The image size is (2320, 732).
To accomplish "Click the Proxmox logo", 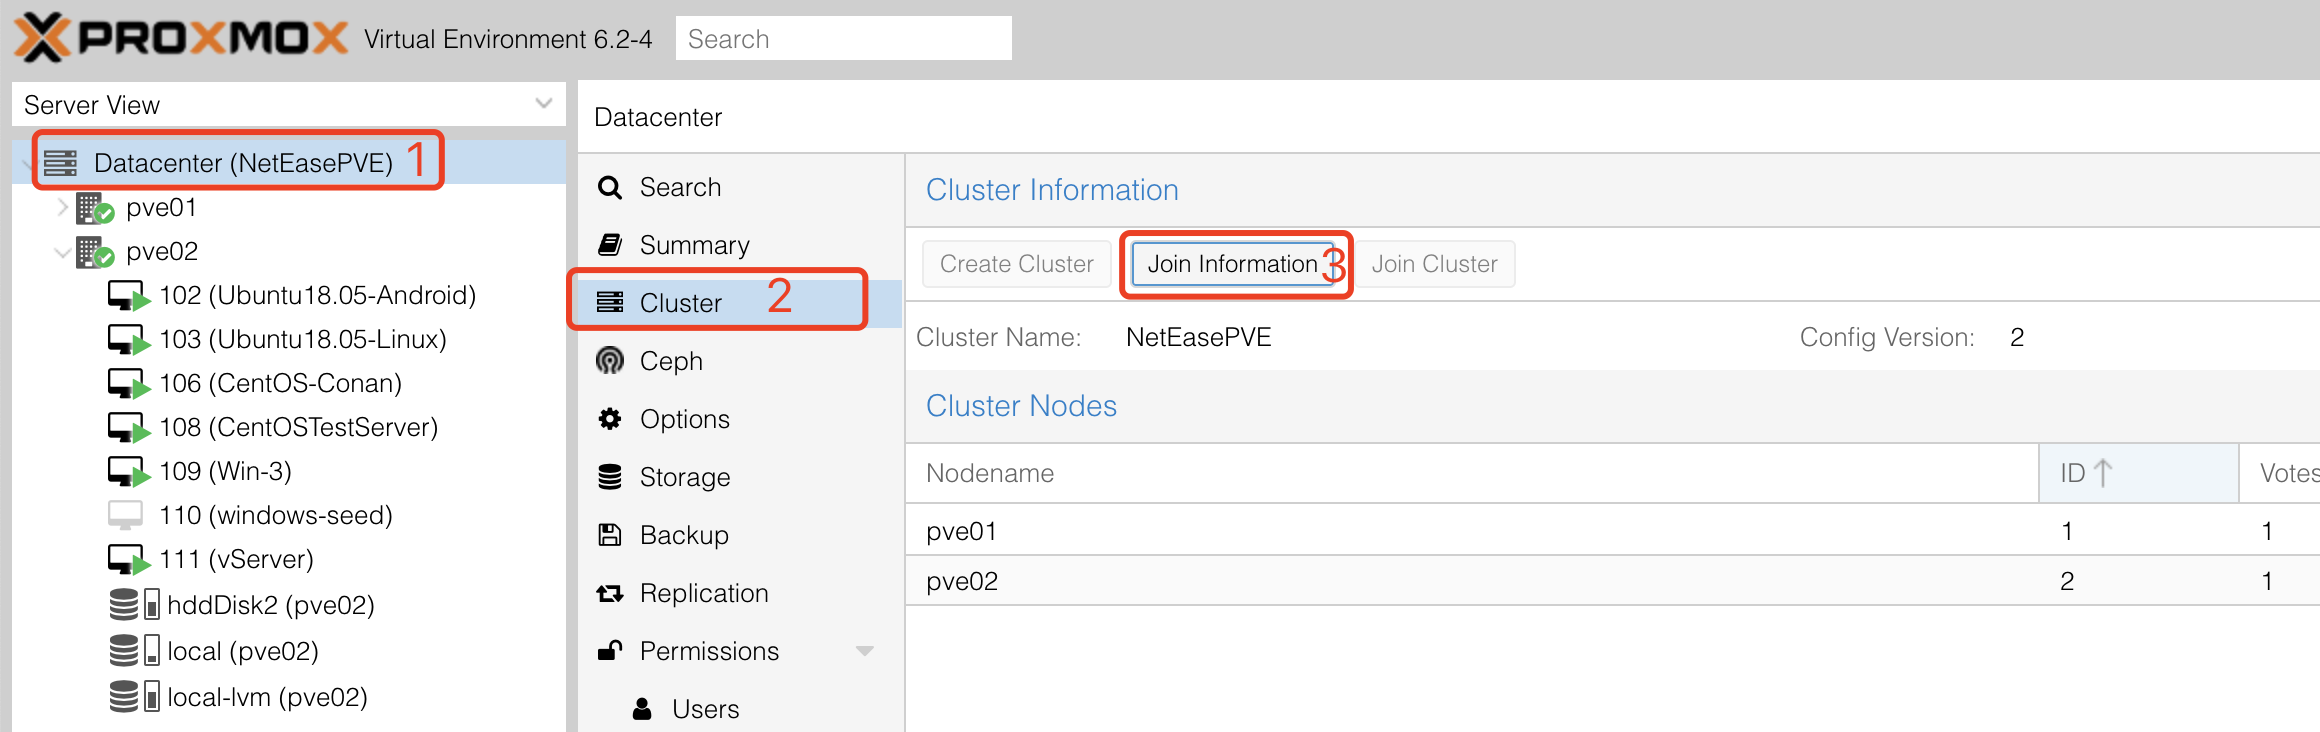I will (x=181, y=38).
